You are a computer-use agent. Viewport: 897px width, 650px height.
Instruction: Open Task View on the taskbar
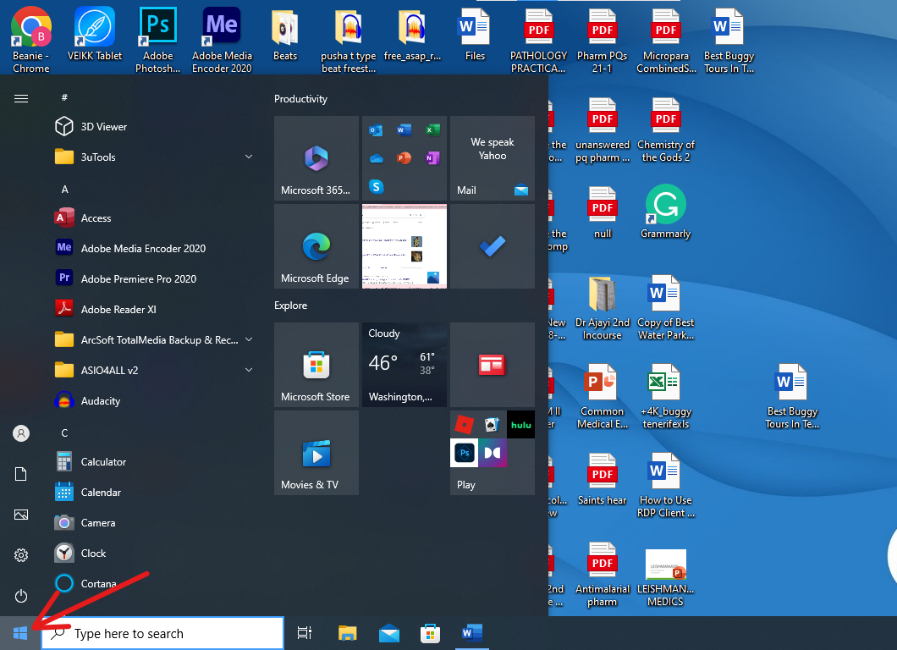click(x=304, y=633)
